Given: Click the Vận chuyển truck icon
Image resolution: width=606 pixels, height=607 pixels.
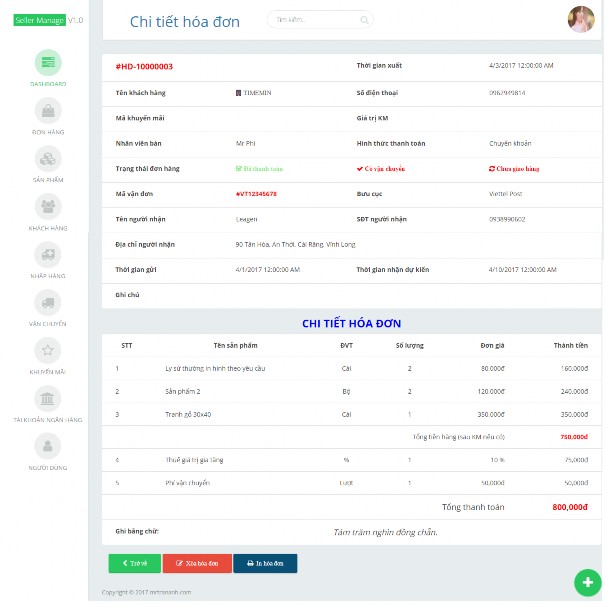Looking at the screenshot, I should [x=48, y=302].
